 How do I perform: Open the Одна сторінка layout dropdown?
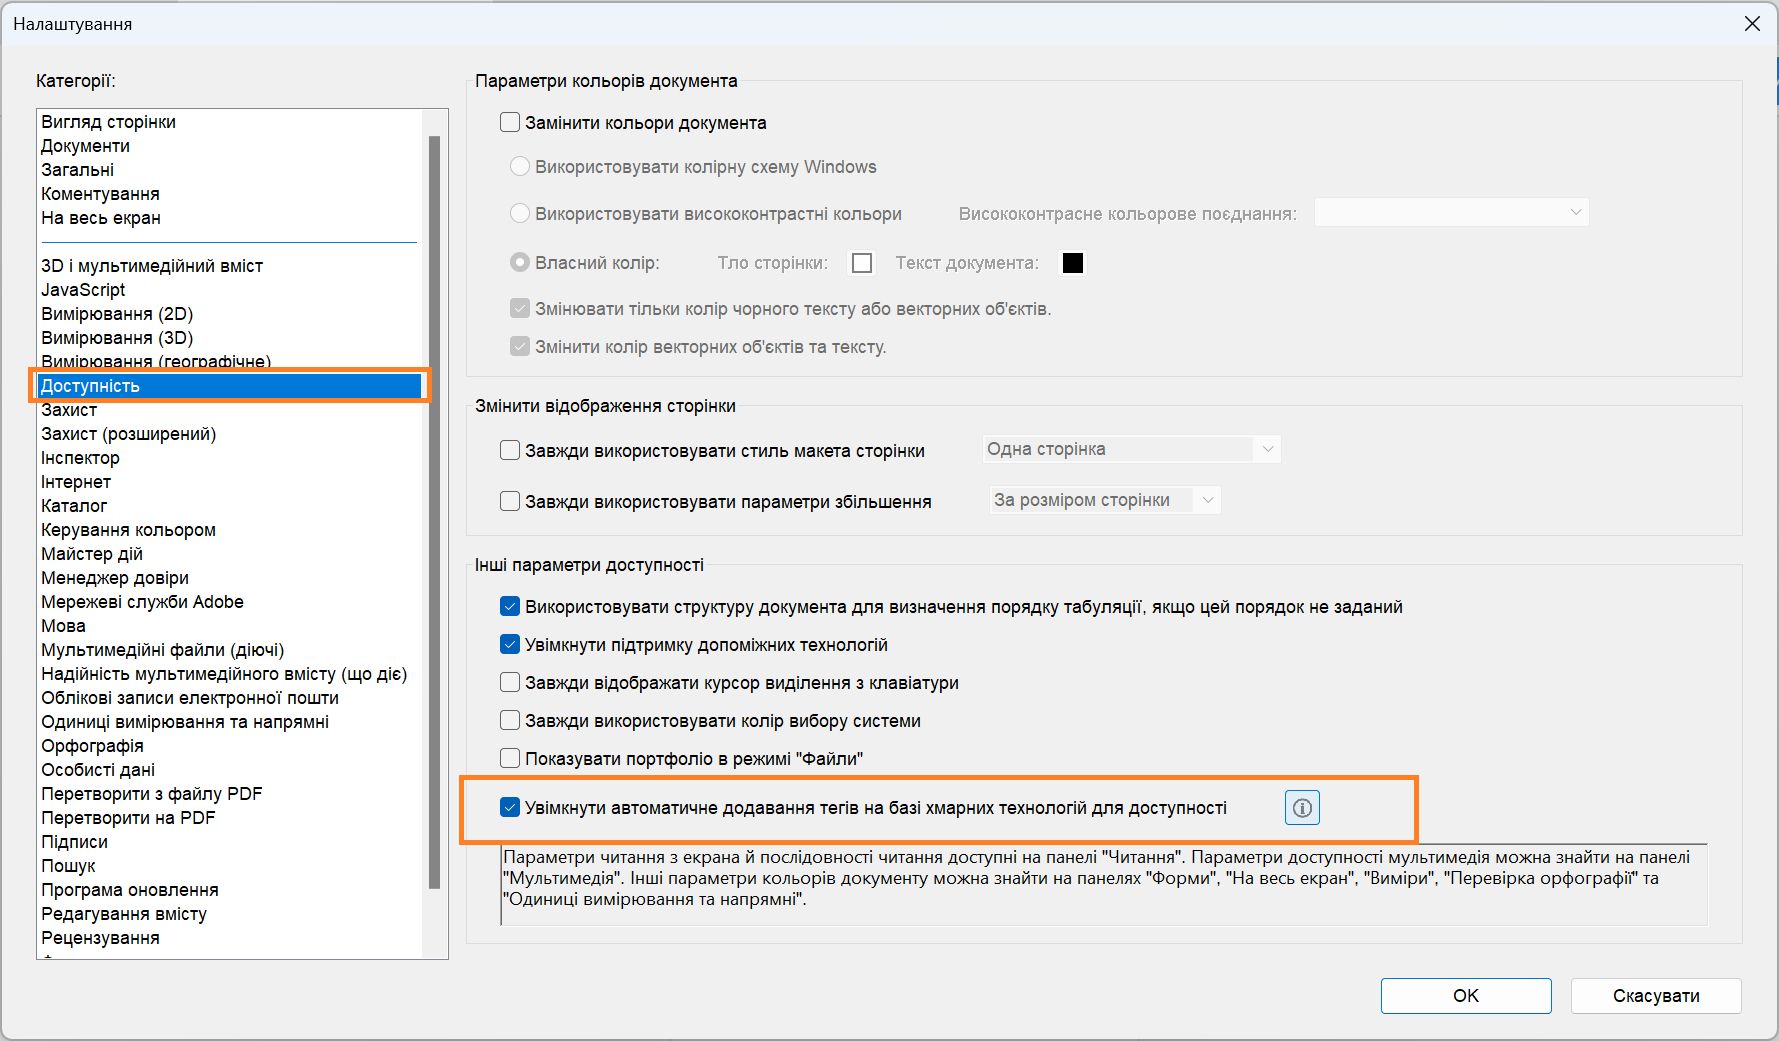coord(1131,449)
